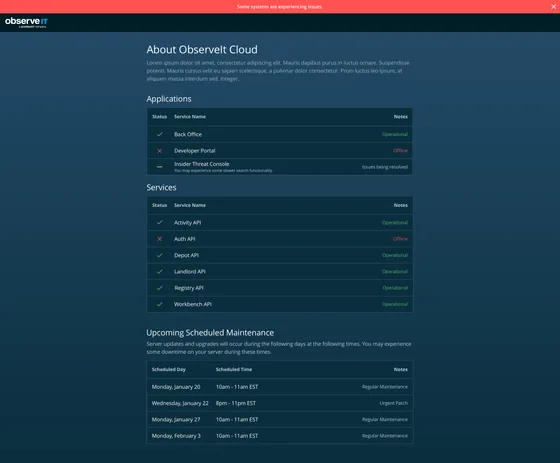Click January 20 Regular Maintenance note
Viewport: 560px width, 463px height.
point(385,387)
